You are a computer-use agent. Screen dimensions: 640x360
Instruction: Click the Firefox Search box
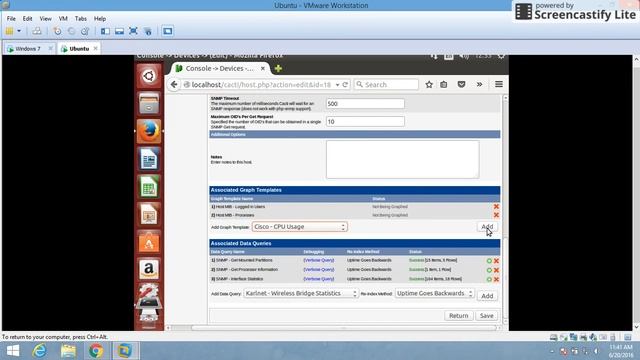tap(387, 84)
